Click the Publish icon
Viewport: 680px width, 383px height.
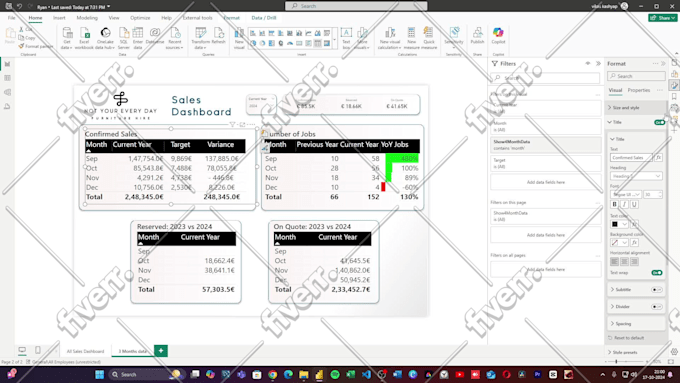pyautogui.click(x=477, y=36)
